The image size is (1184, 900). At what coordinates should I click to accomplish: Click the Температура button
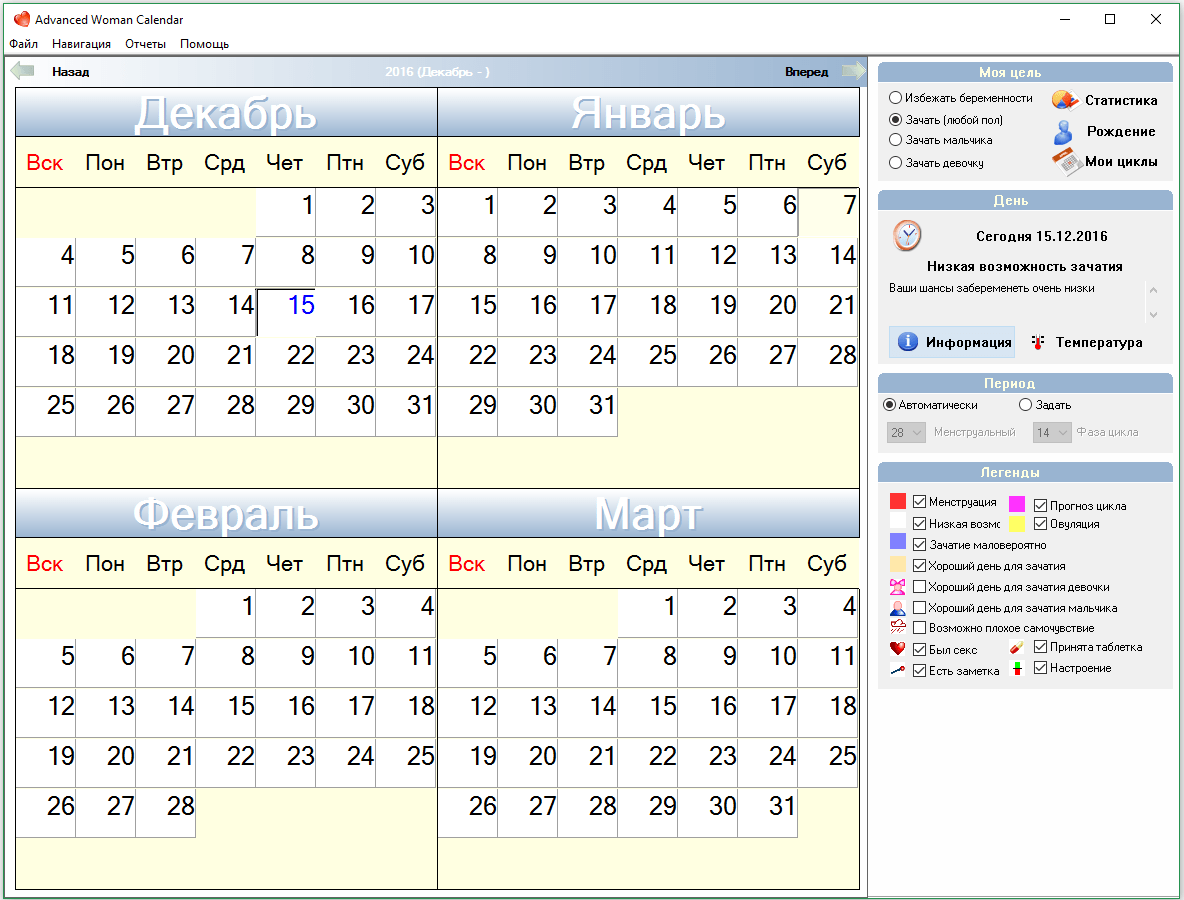point(1087,342)
